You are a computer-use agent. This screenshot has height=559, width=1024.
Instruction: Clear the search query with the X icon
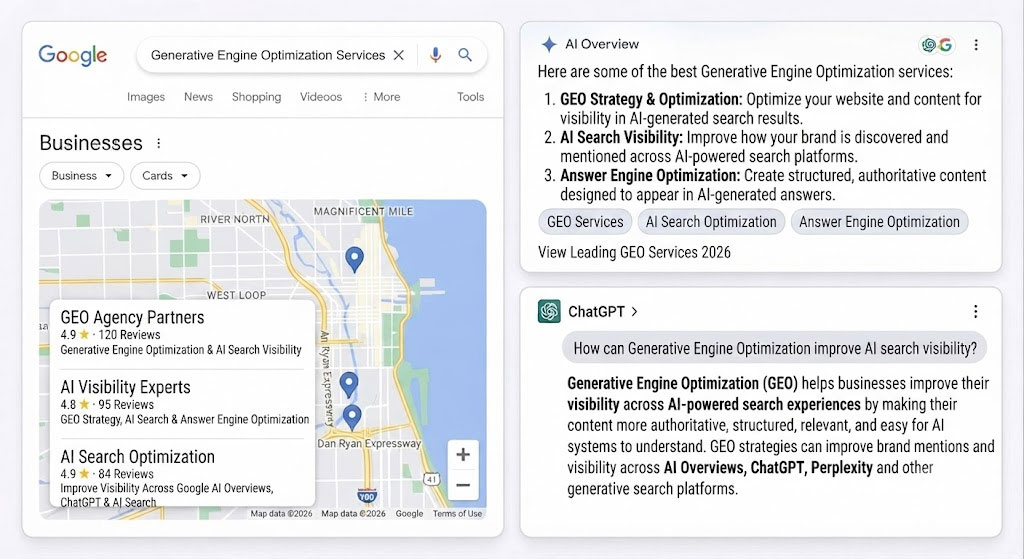pos(398,56)
